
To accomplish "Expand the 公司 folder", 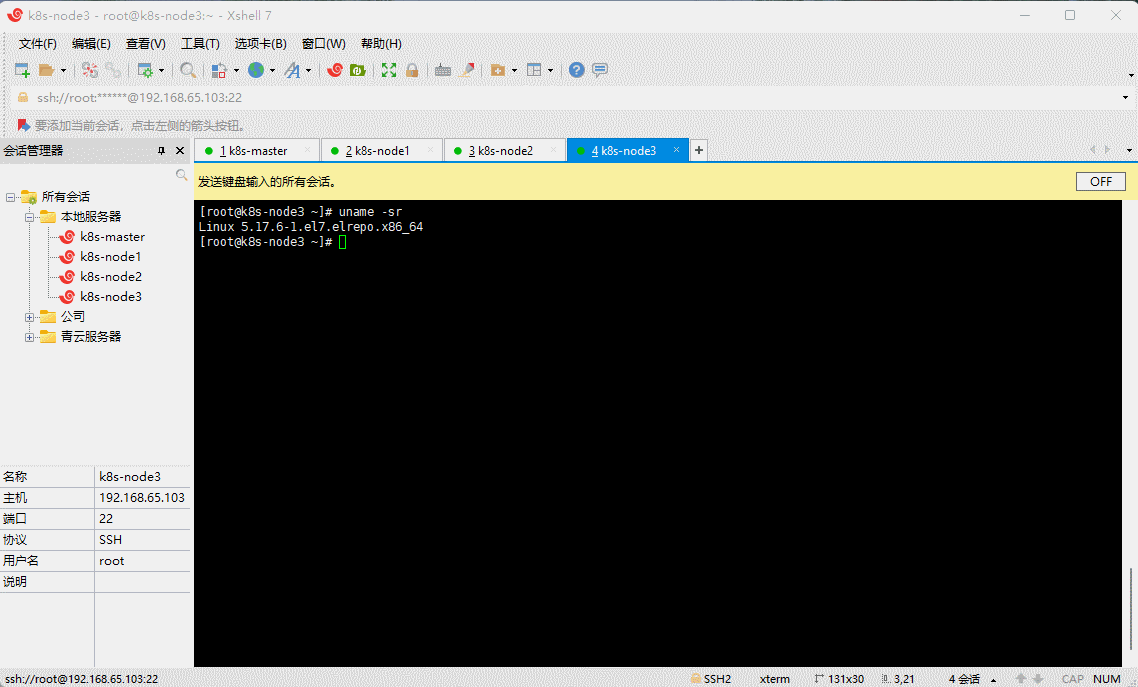I will point(29,317).
